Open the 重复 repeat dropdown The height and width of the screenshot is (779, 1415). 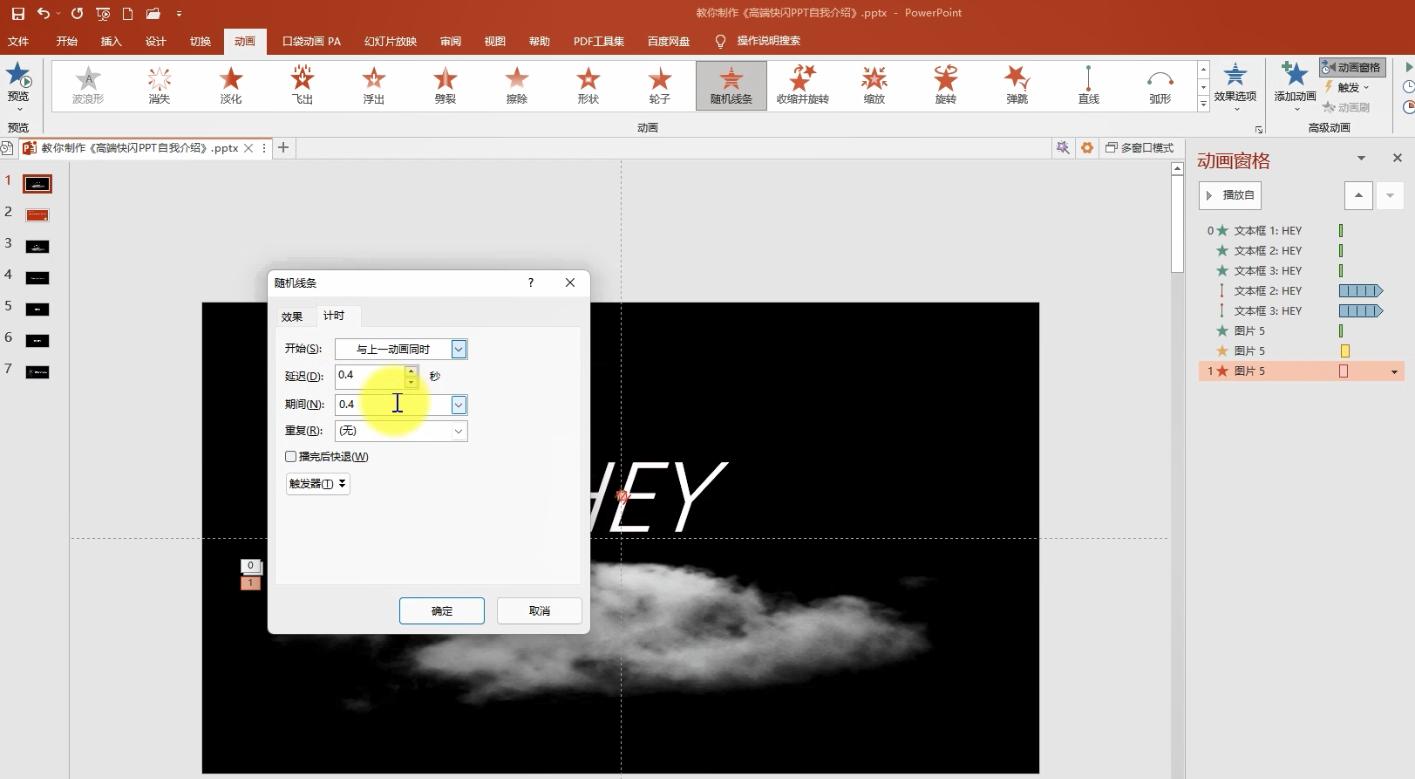tap(458, 431)
